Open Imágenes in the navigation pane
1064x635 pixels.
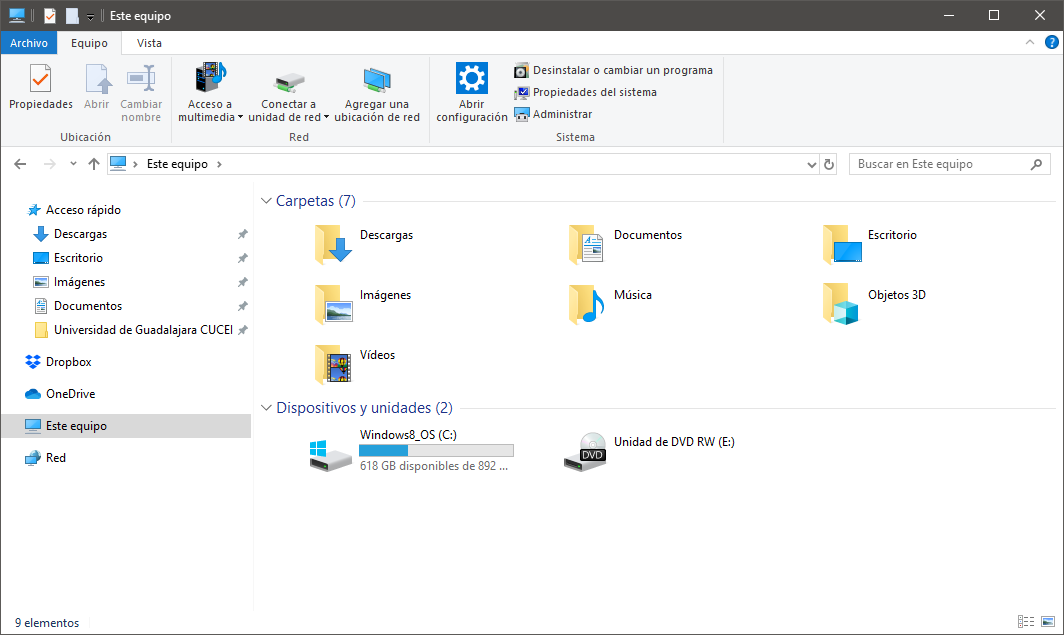[79, 282]
